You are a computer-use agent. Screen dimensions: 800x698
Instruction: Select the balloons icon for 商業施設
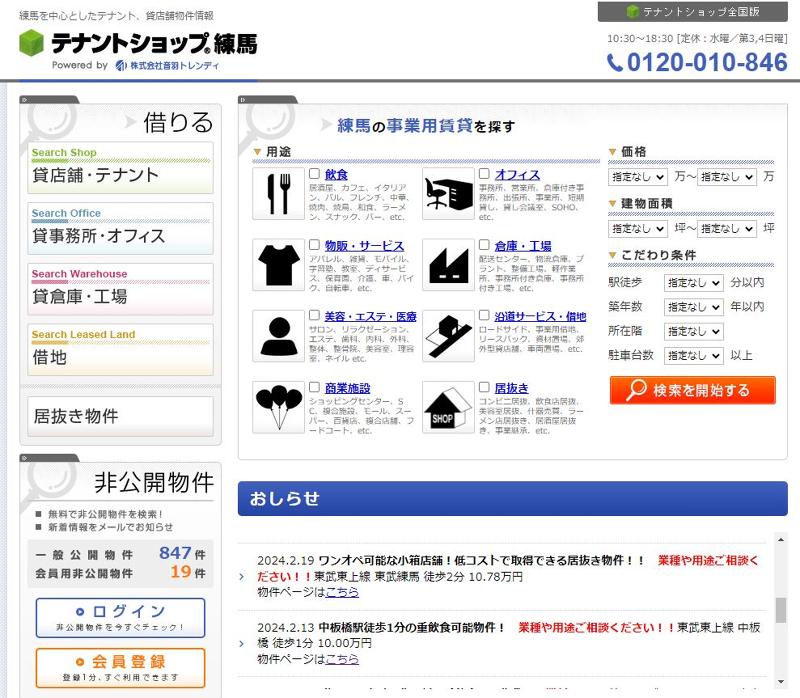pyautogui.click(x=277, y=405)
